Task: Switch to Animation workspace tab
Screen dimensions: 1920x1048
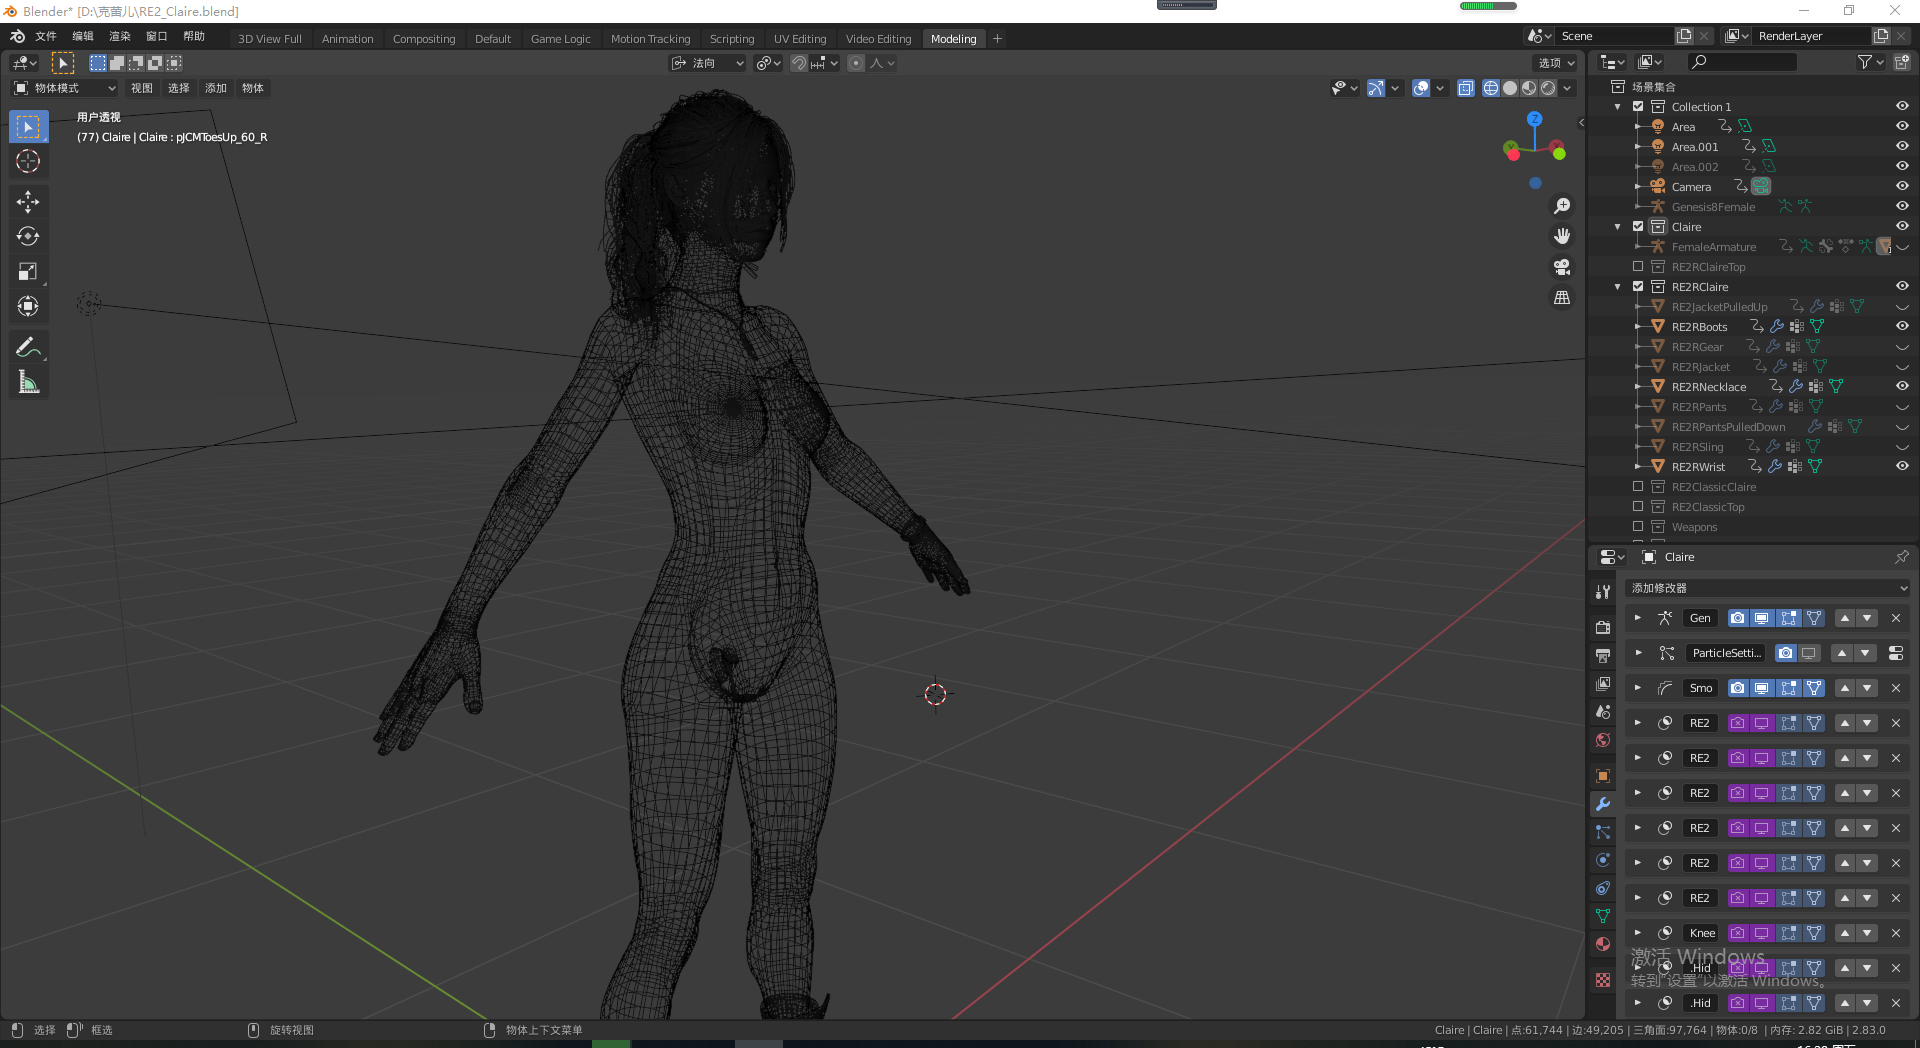Action: point(347,39)
